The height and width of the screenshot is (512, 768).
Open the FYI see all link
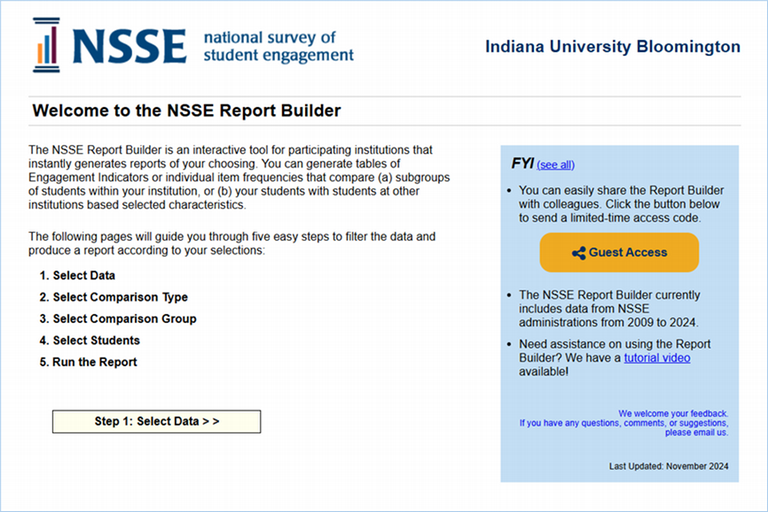click(555, 165)
